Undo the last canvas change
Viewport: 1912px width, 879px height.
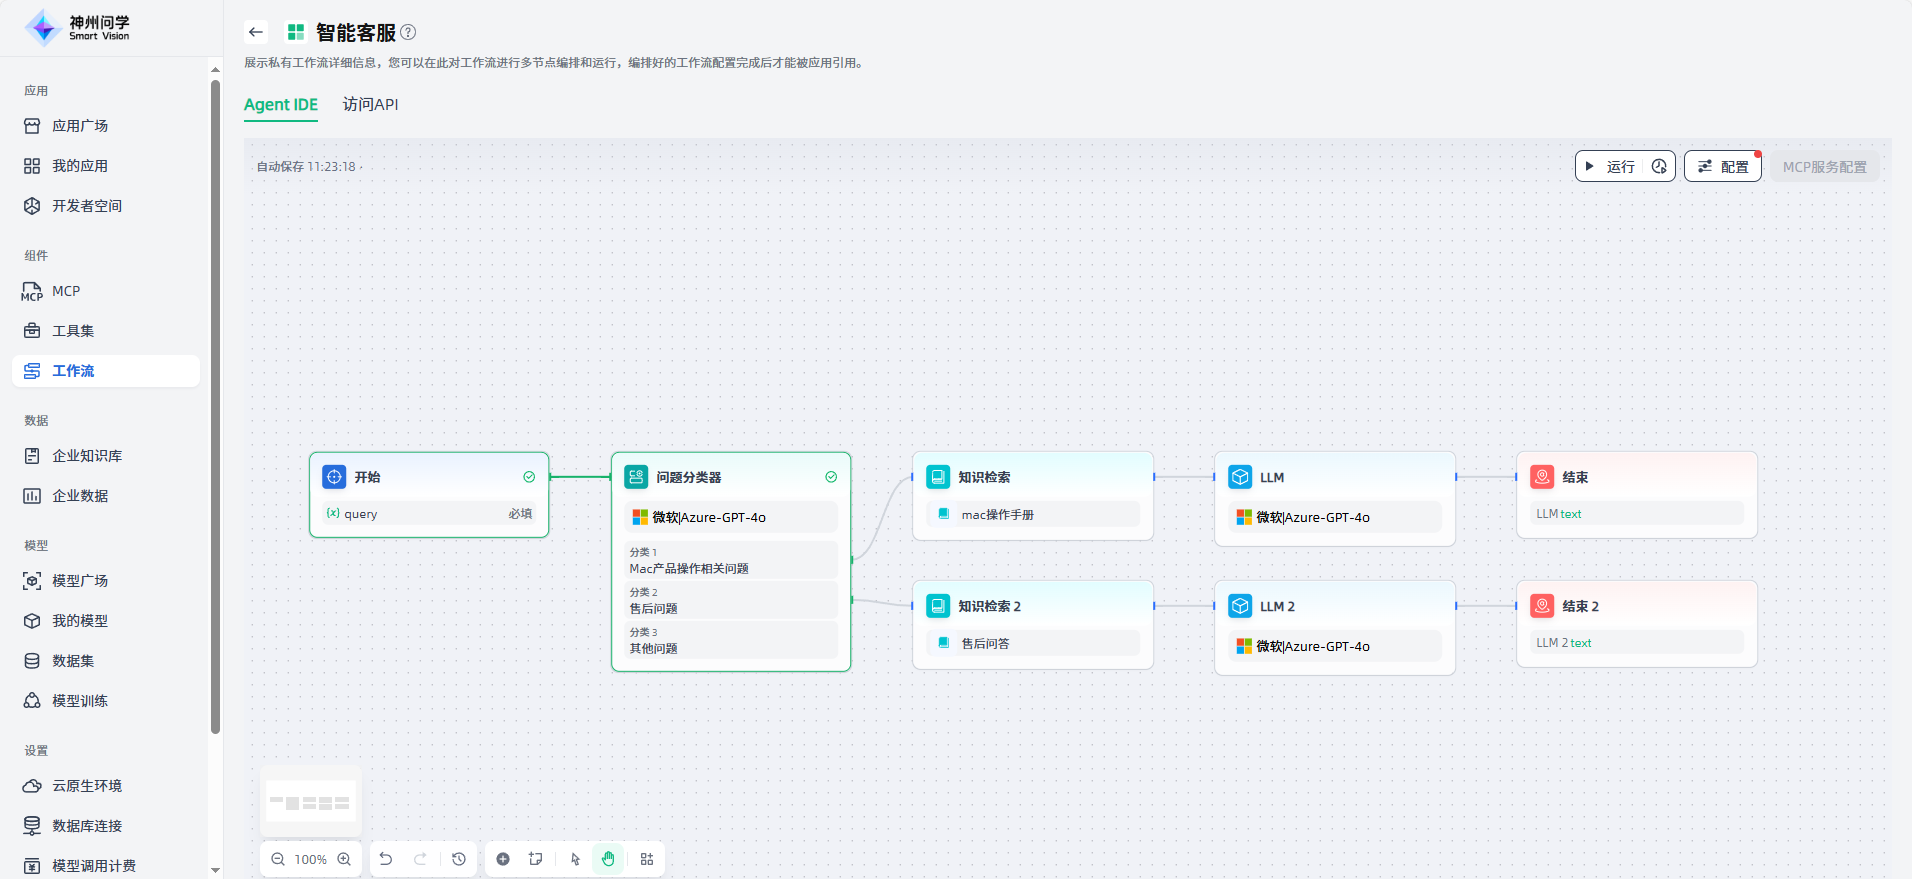(x=386, y=859)
